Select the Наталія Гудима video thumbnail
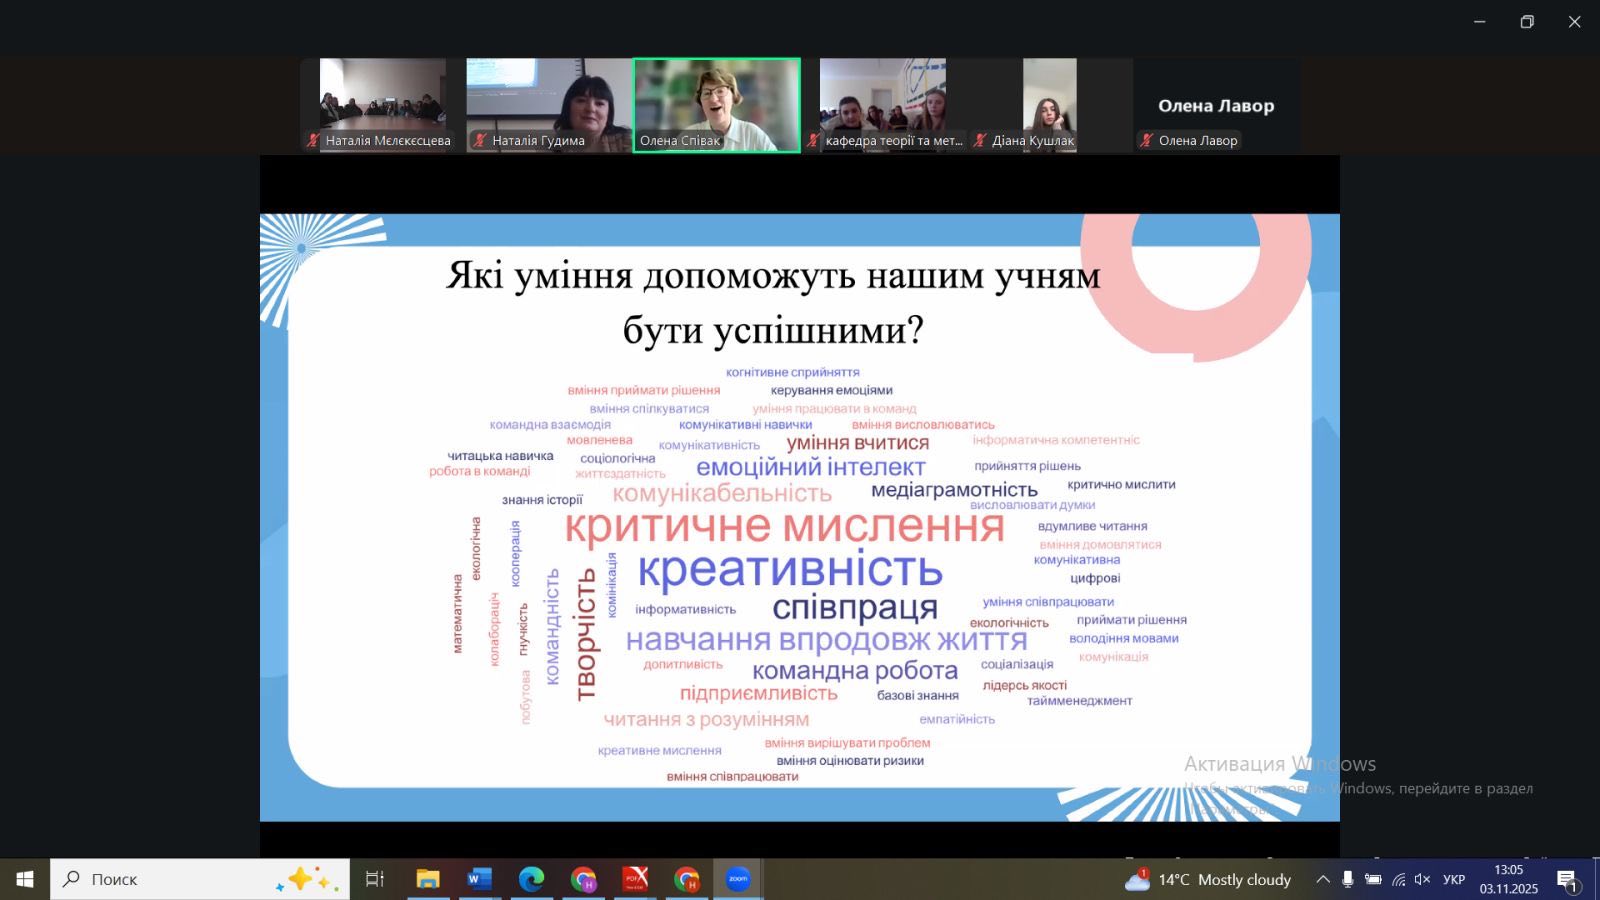The width and height of the screenshot is (1600, 900). [548, 104]
